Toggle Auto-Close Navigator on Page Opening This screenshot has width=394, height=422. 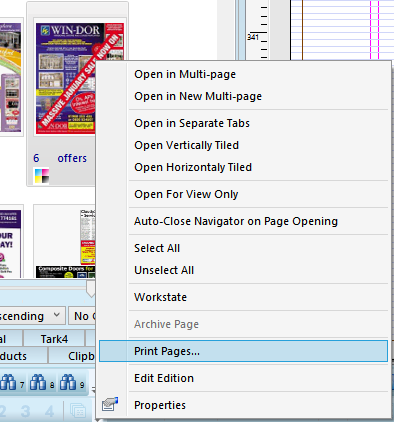point(236,221)
